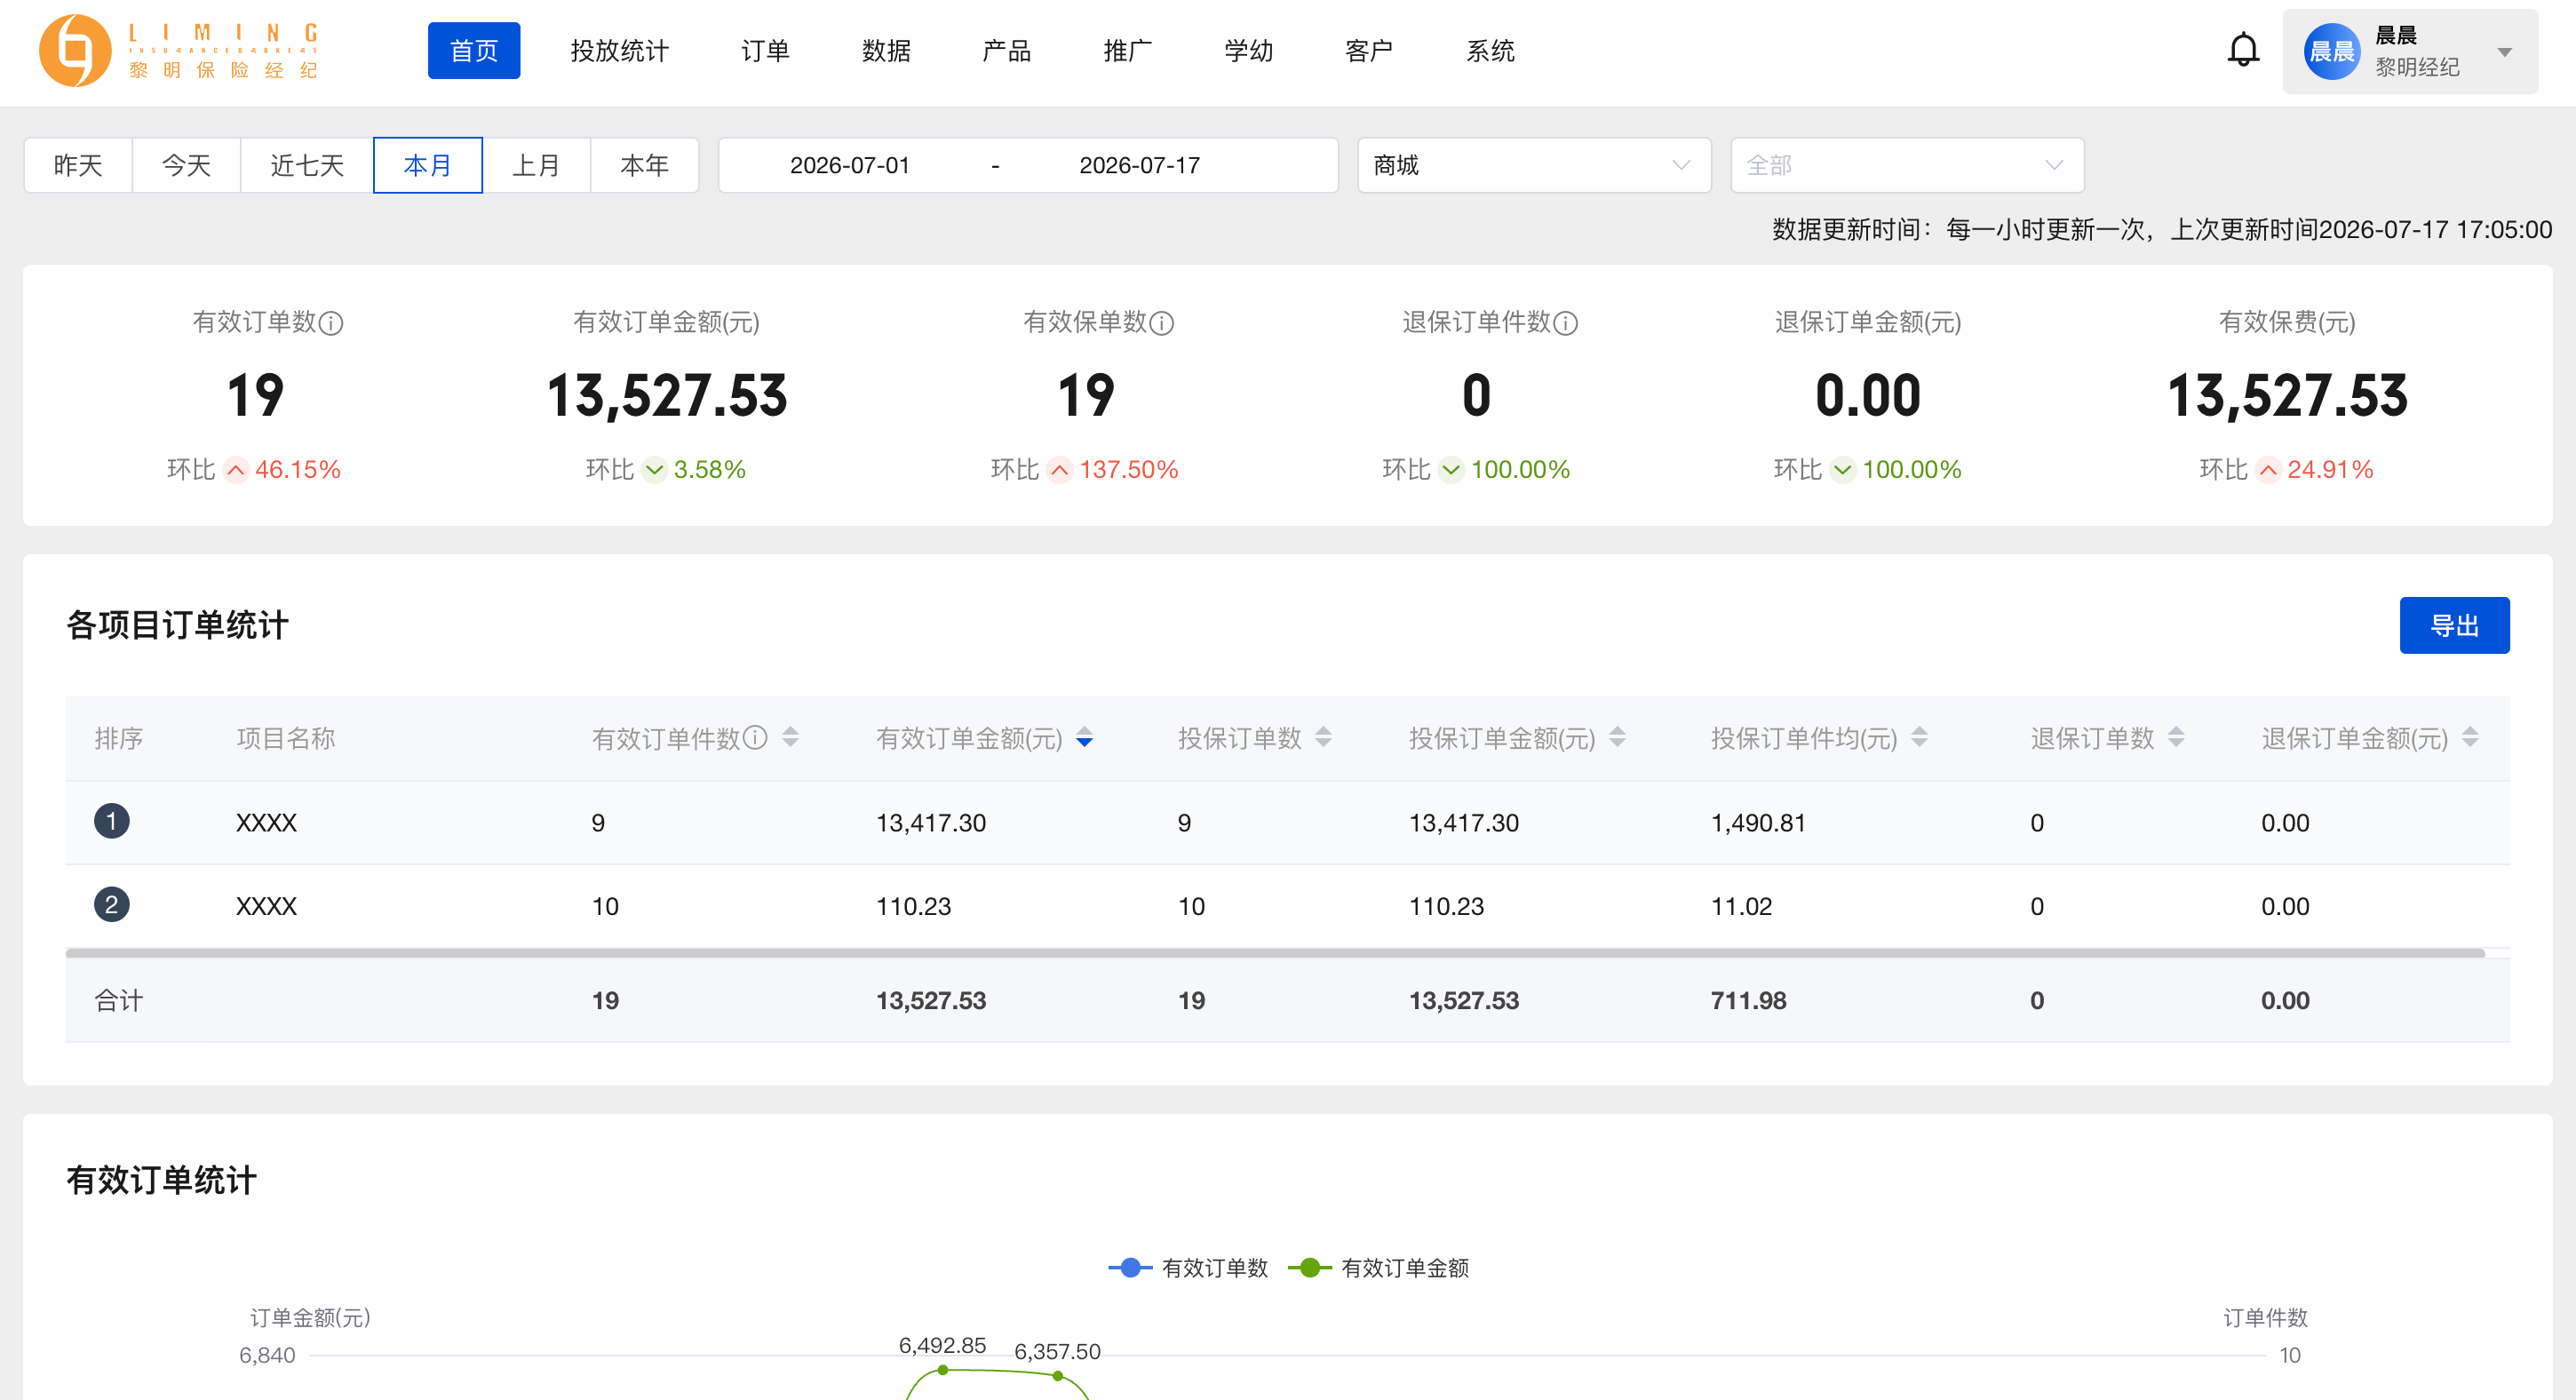
Task: Click the 711.98 total average value
Action: (x=1748, y=1000)
